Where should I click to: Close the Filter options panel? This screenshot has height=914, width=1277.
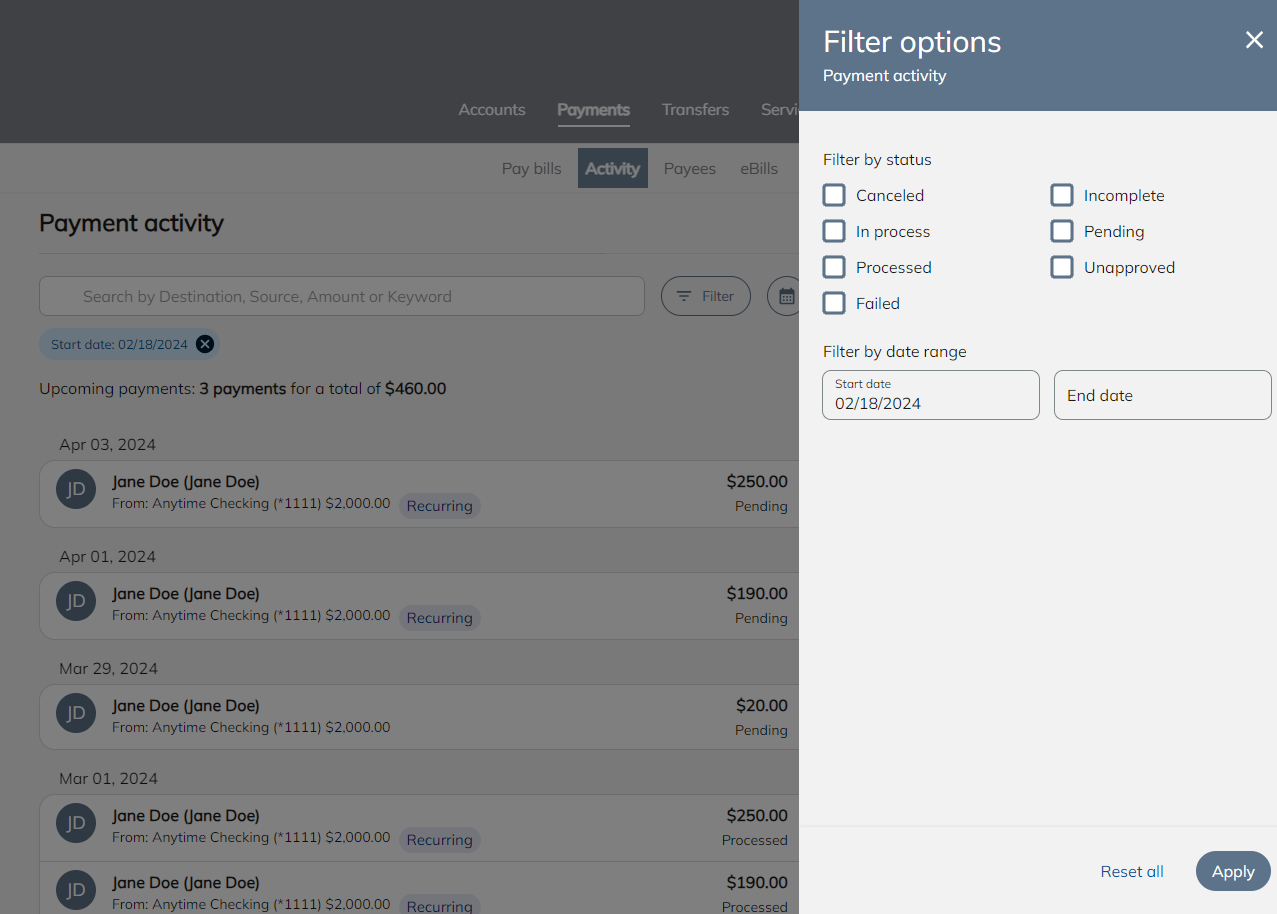pos(1254,40)
